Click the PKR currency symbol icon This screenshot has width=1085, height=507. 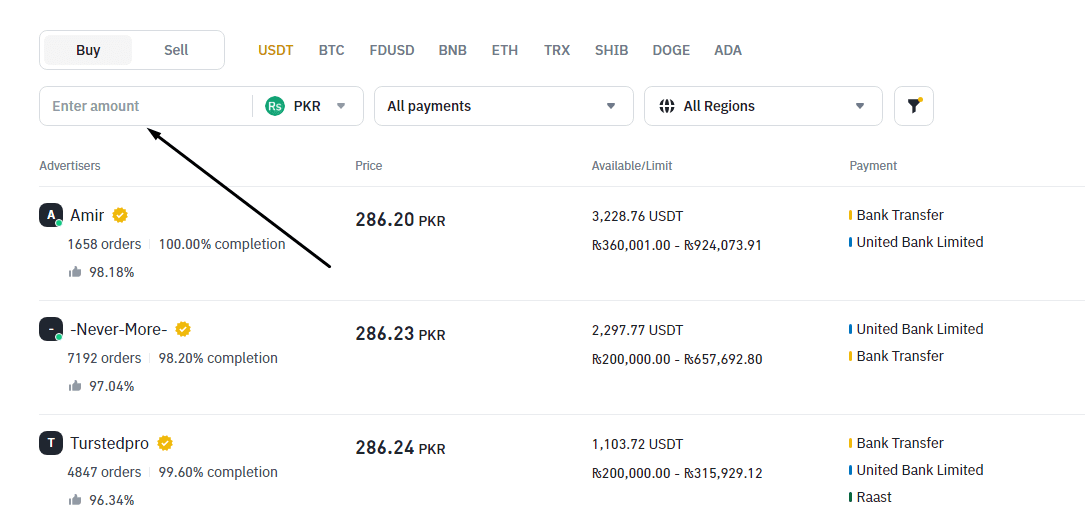275,106
